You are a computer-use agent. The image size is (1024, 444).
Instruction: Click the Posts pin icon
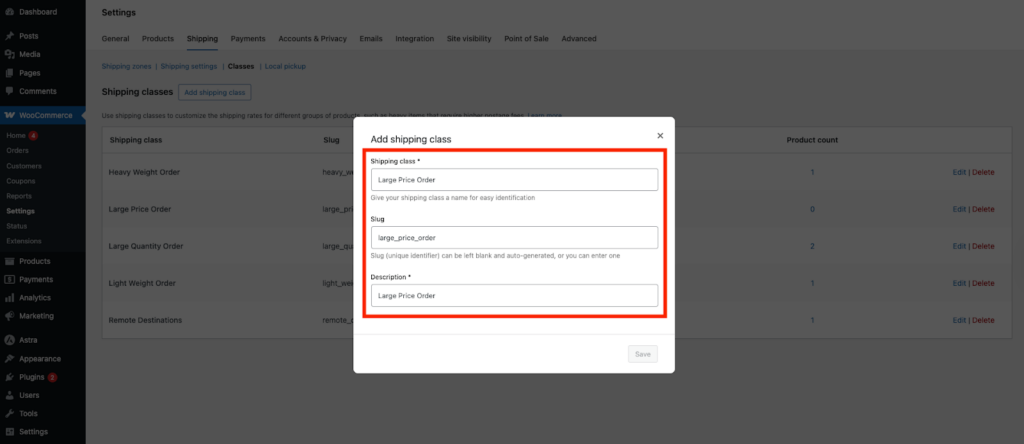coord(10,36)
